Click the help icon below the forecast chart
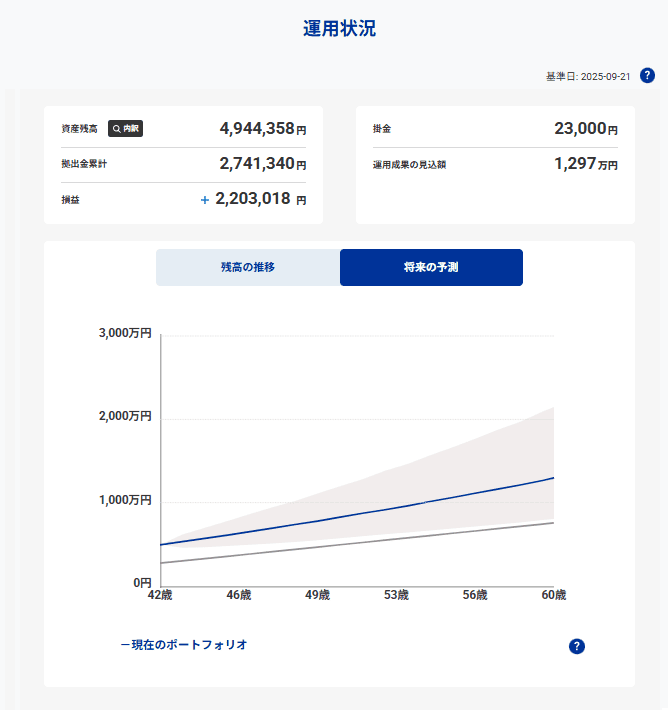The image size is (668, 710). coord(576,646)
